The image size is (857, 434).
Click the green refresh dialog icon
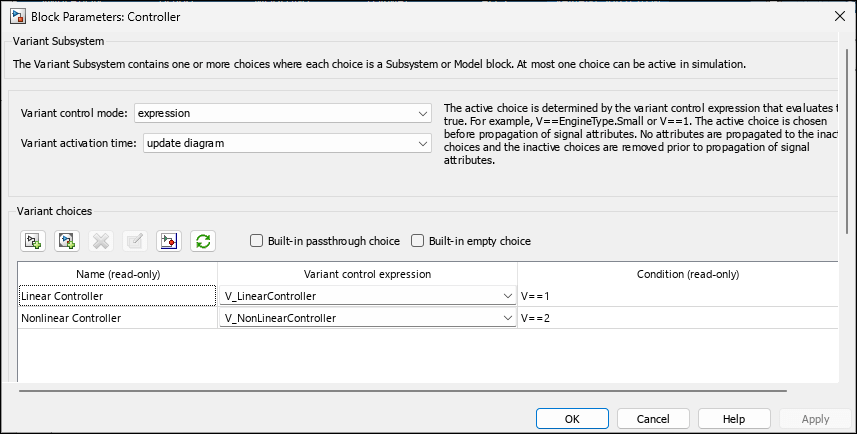click(203, 241)
